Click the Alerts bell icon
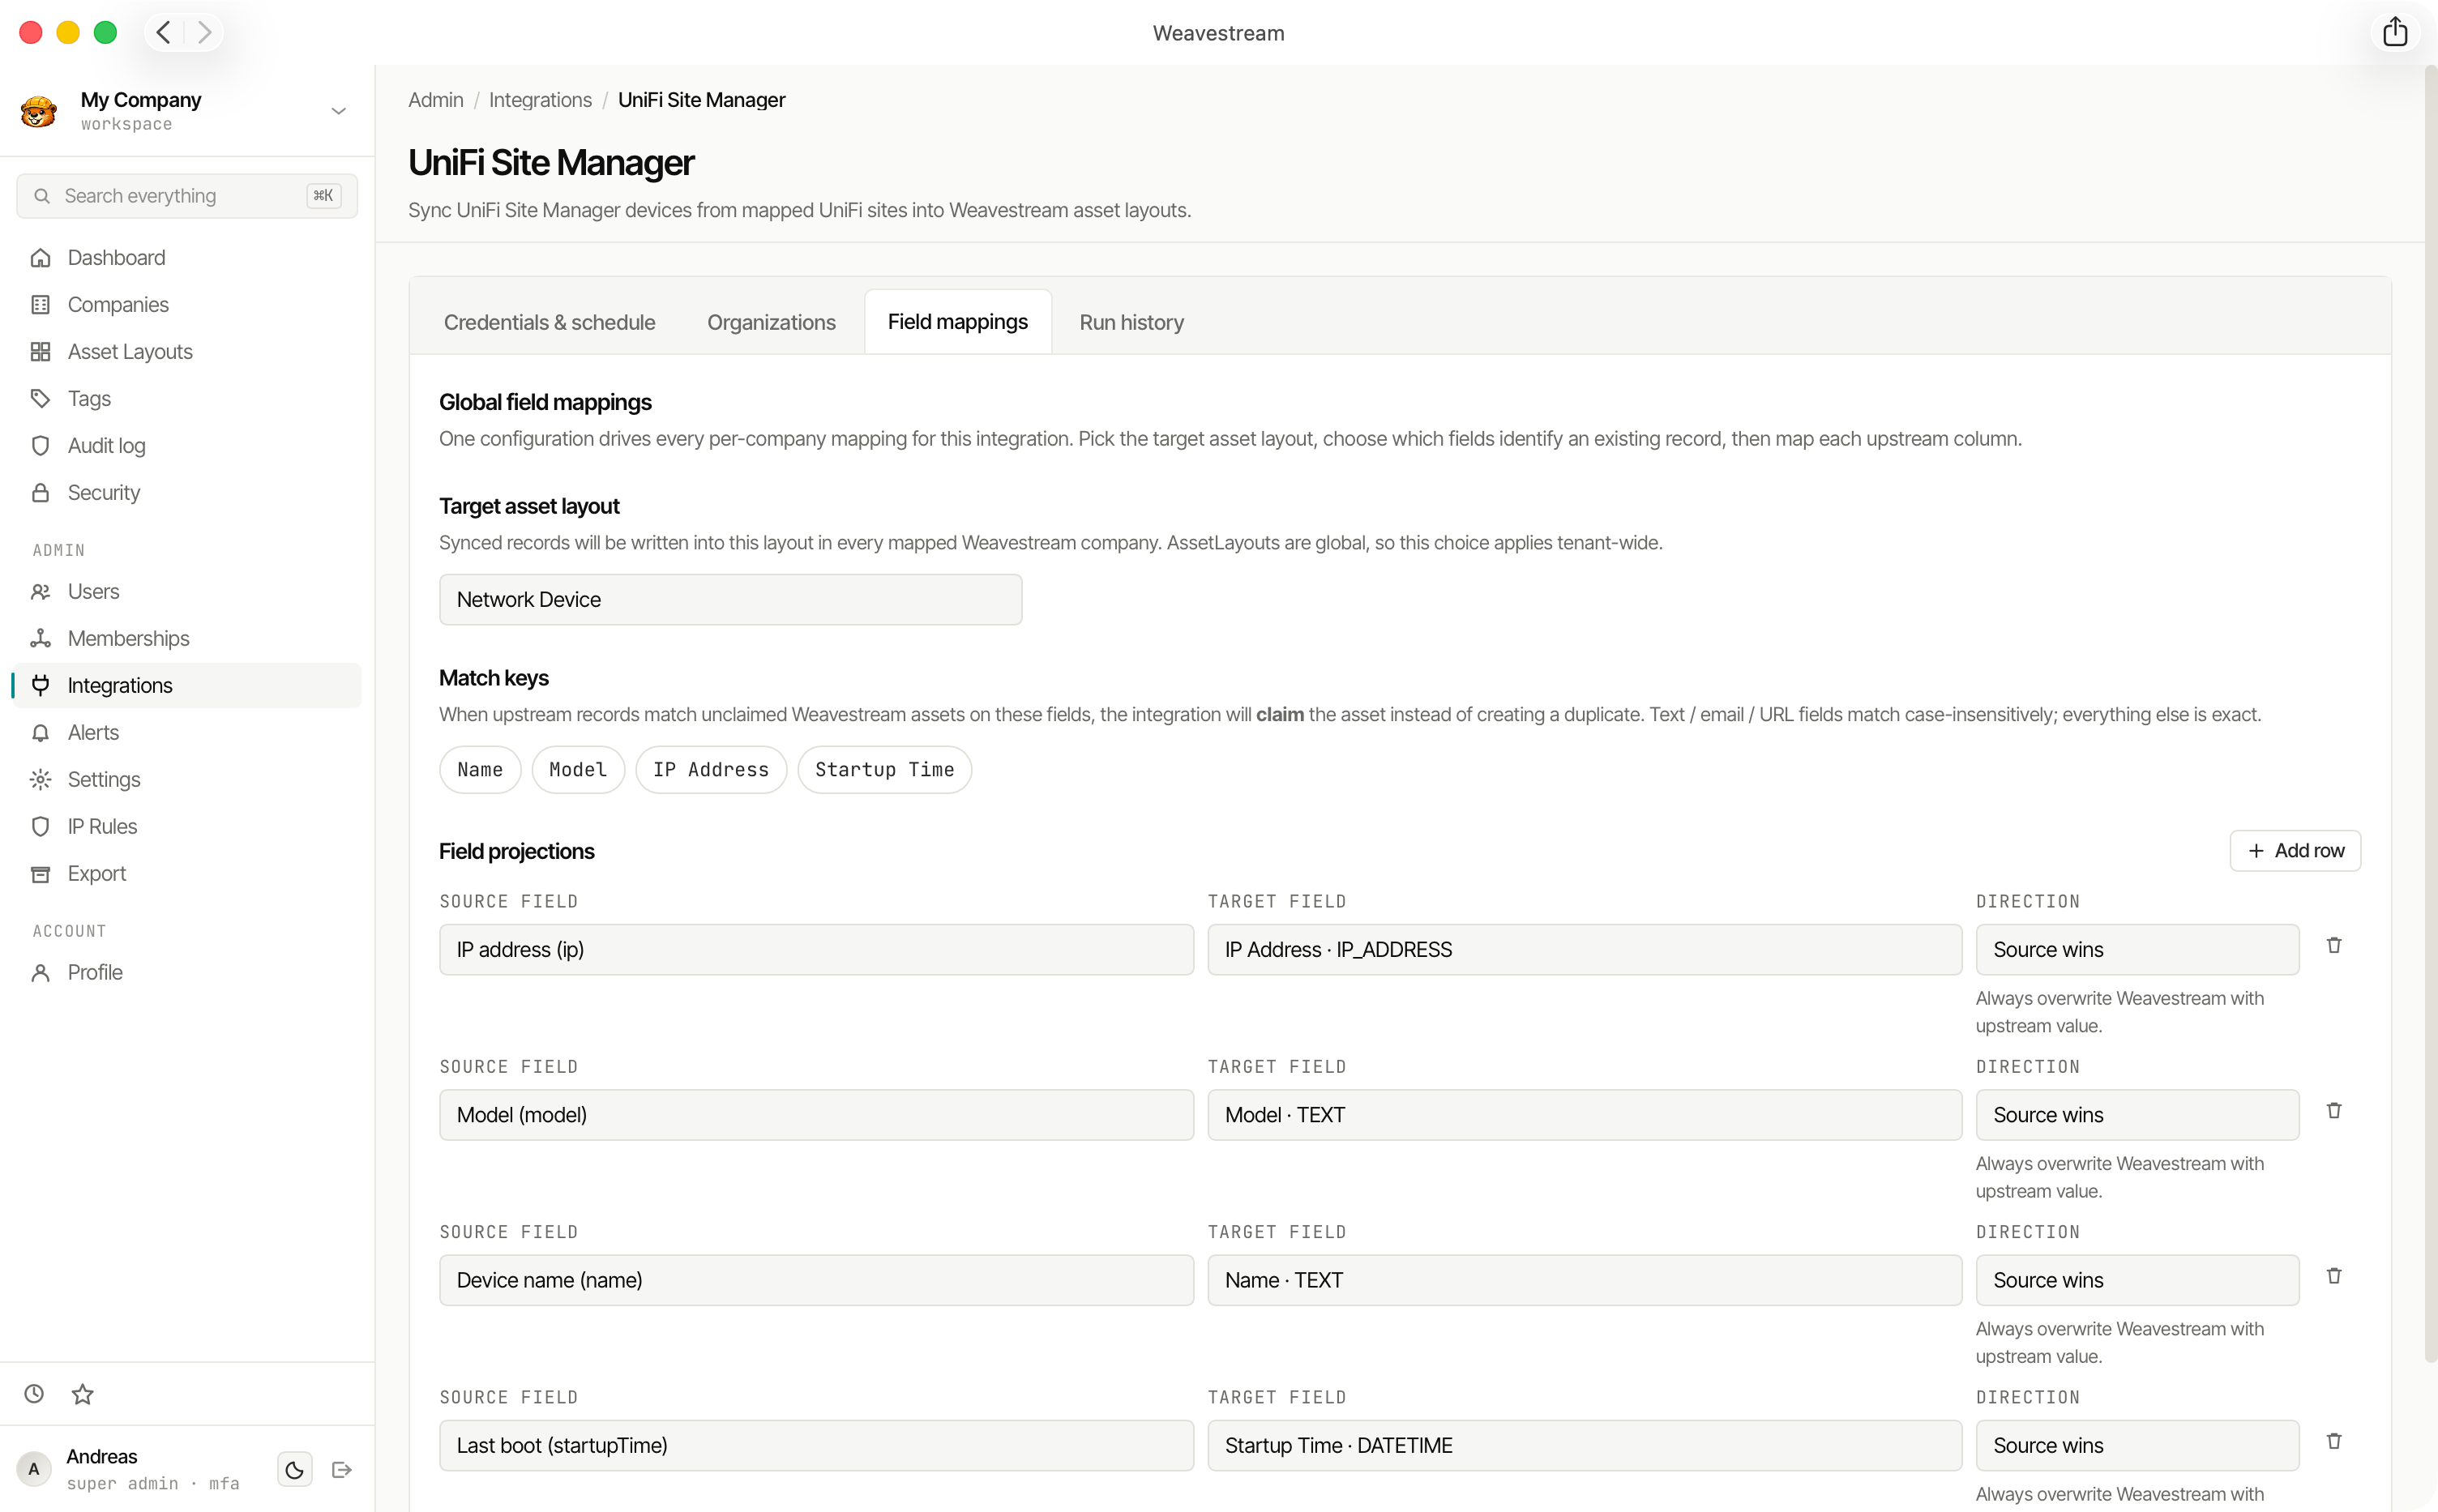This screenshot has width=2438, height=1512. (x=40, y=733)
